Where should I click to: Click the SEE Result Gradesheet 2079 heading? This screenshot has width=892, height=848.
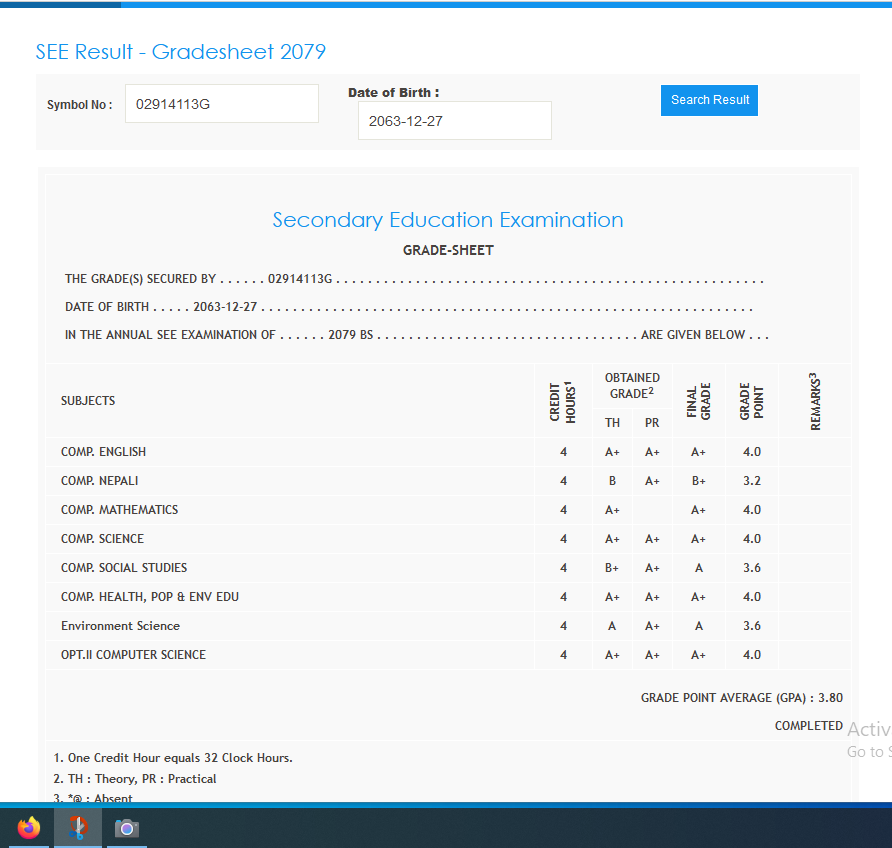click(x=181, y=52)
